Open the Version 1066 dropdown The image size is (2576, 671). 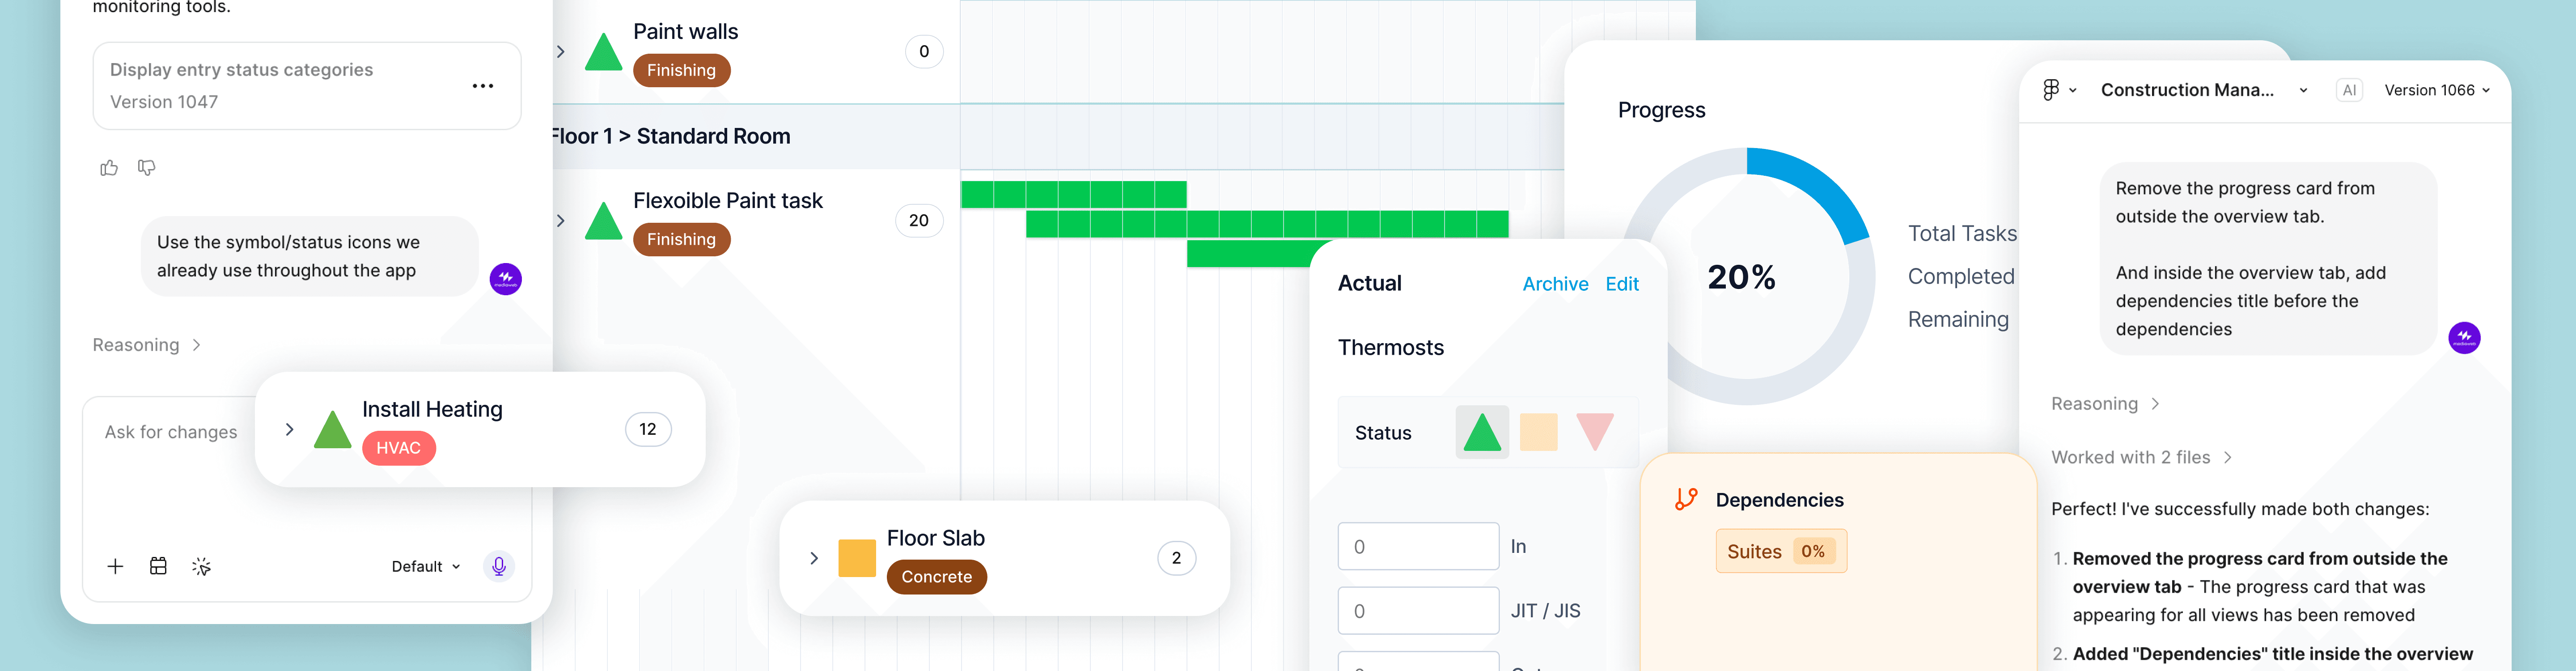pos(2436,90)
